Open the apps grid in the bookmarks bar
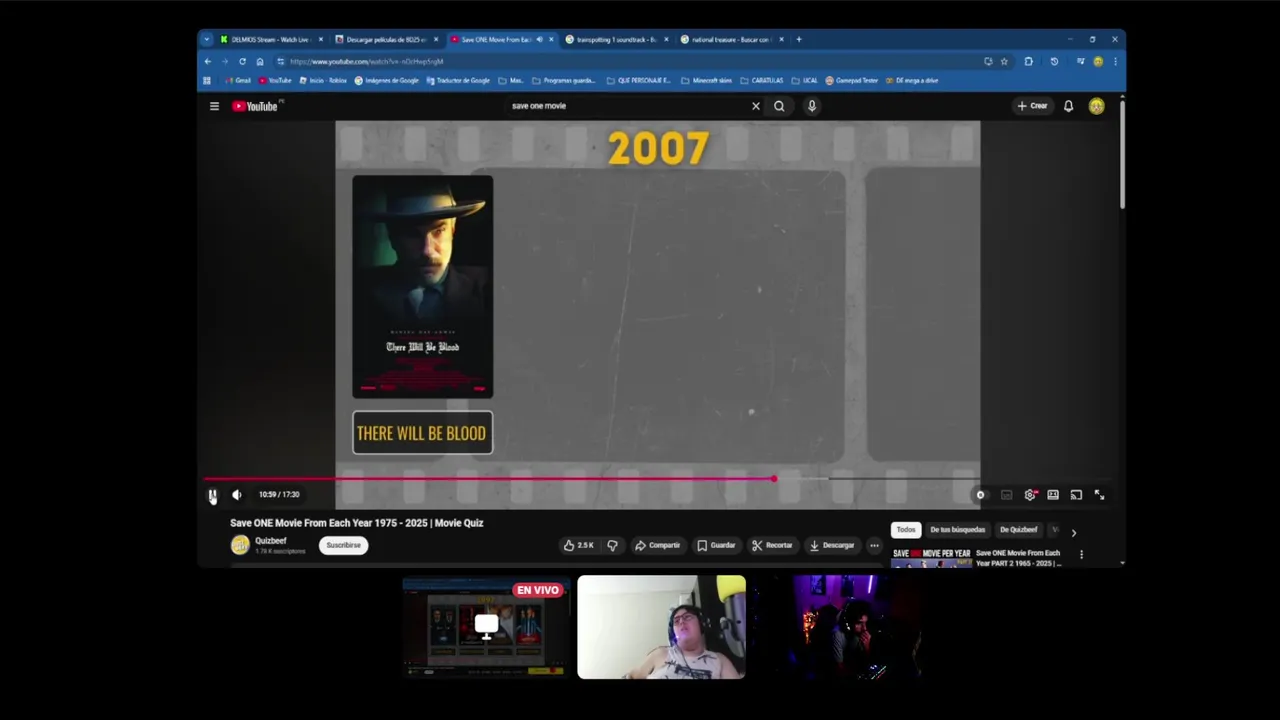Screen dimensions: 1280x720 (208, 80)
